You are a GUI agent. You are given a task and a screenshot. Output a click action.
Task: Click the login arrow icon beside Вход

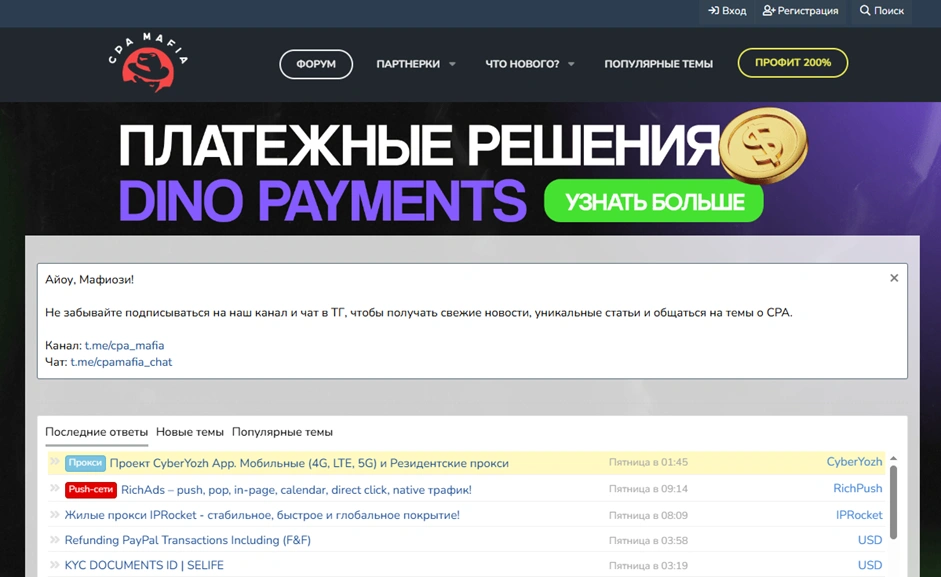pyautogui.click(x=713, y=11)
